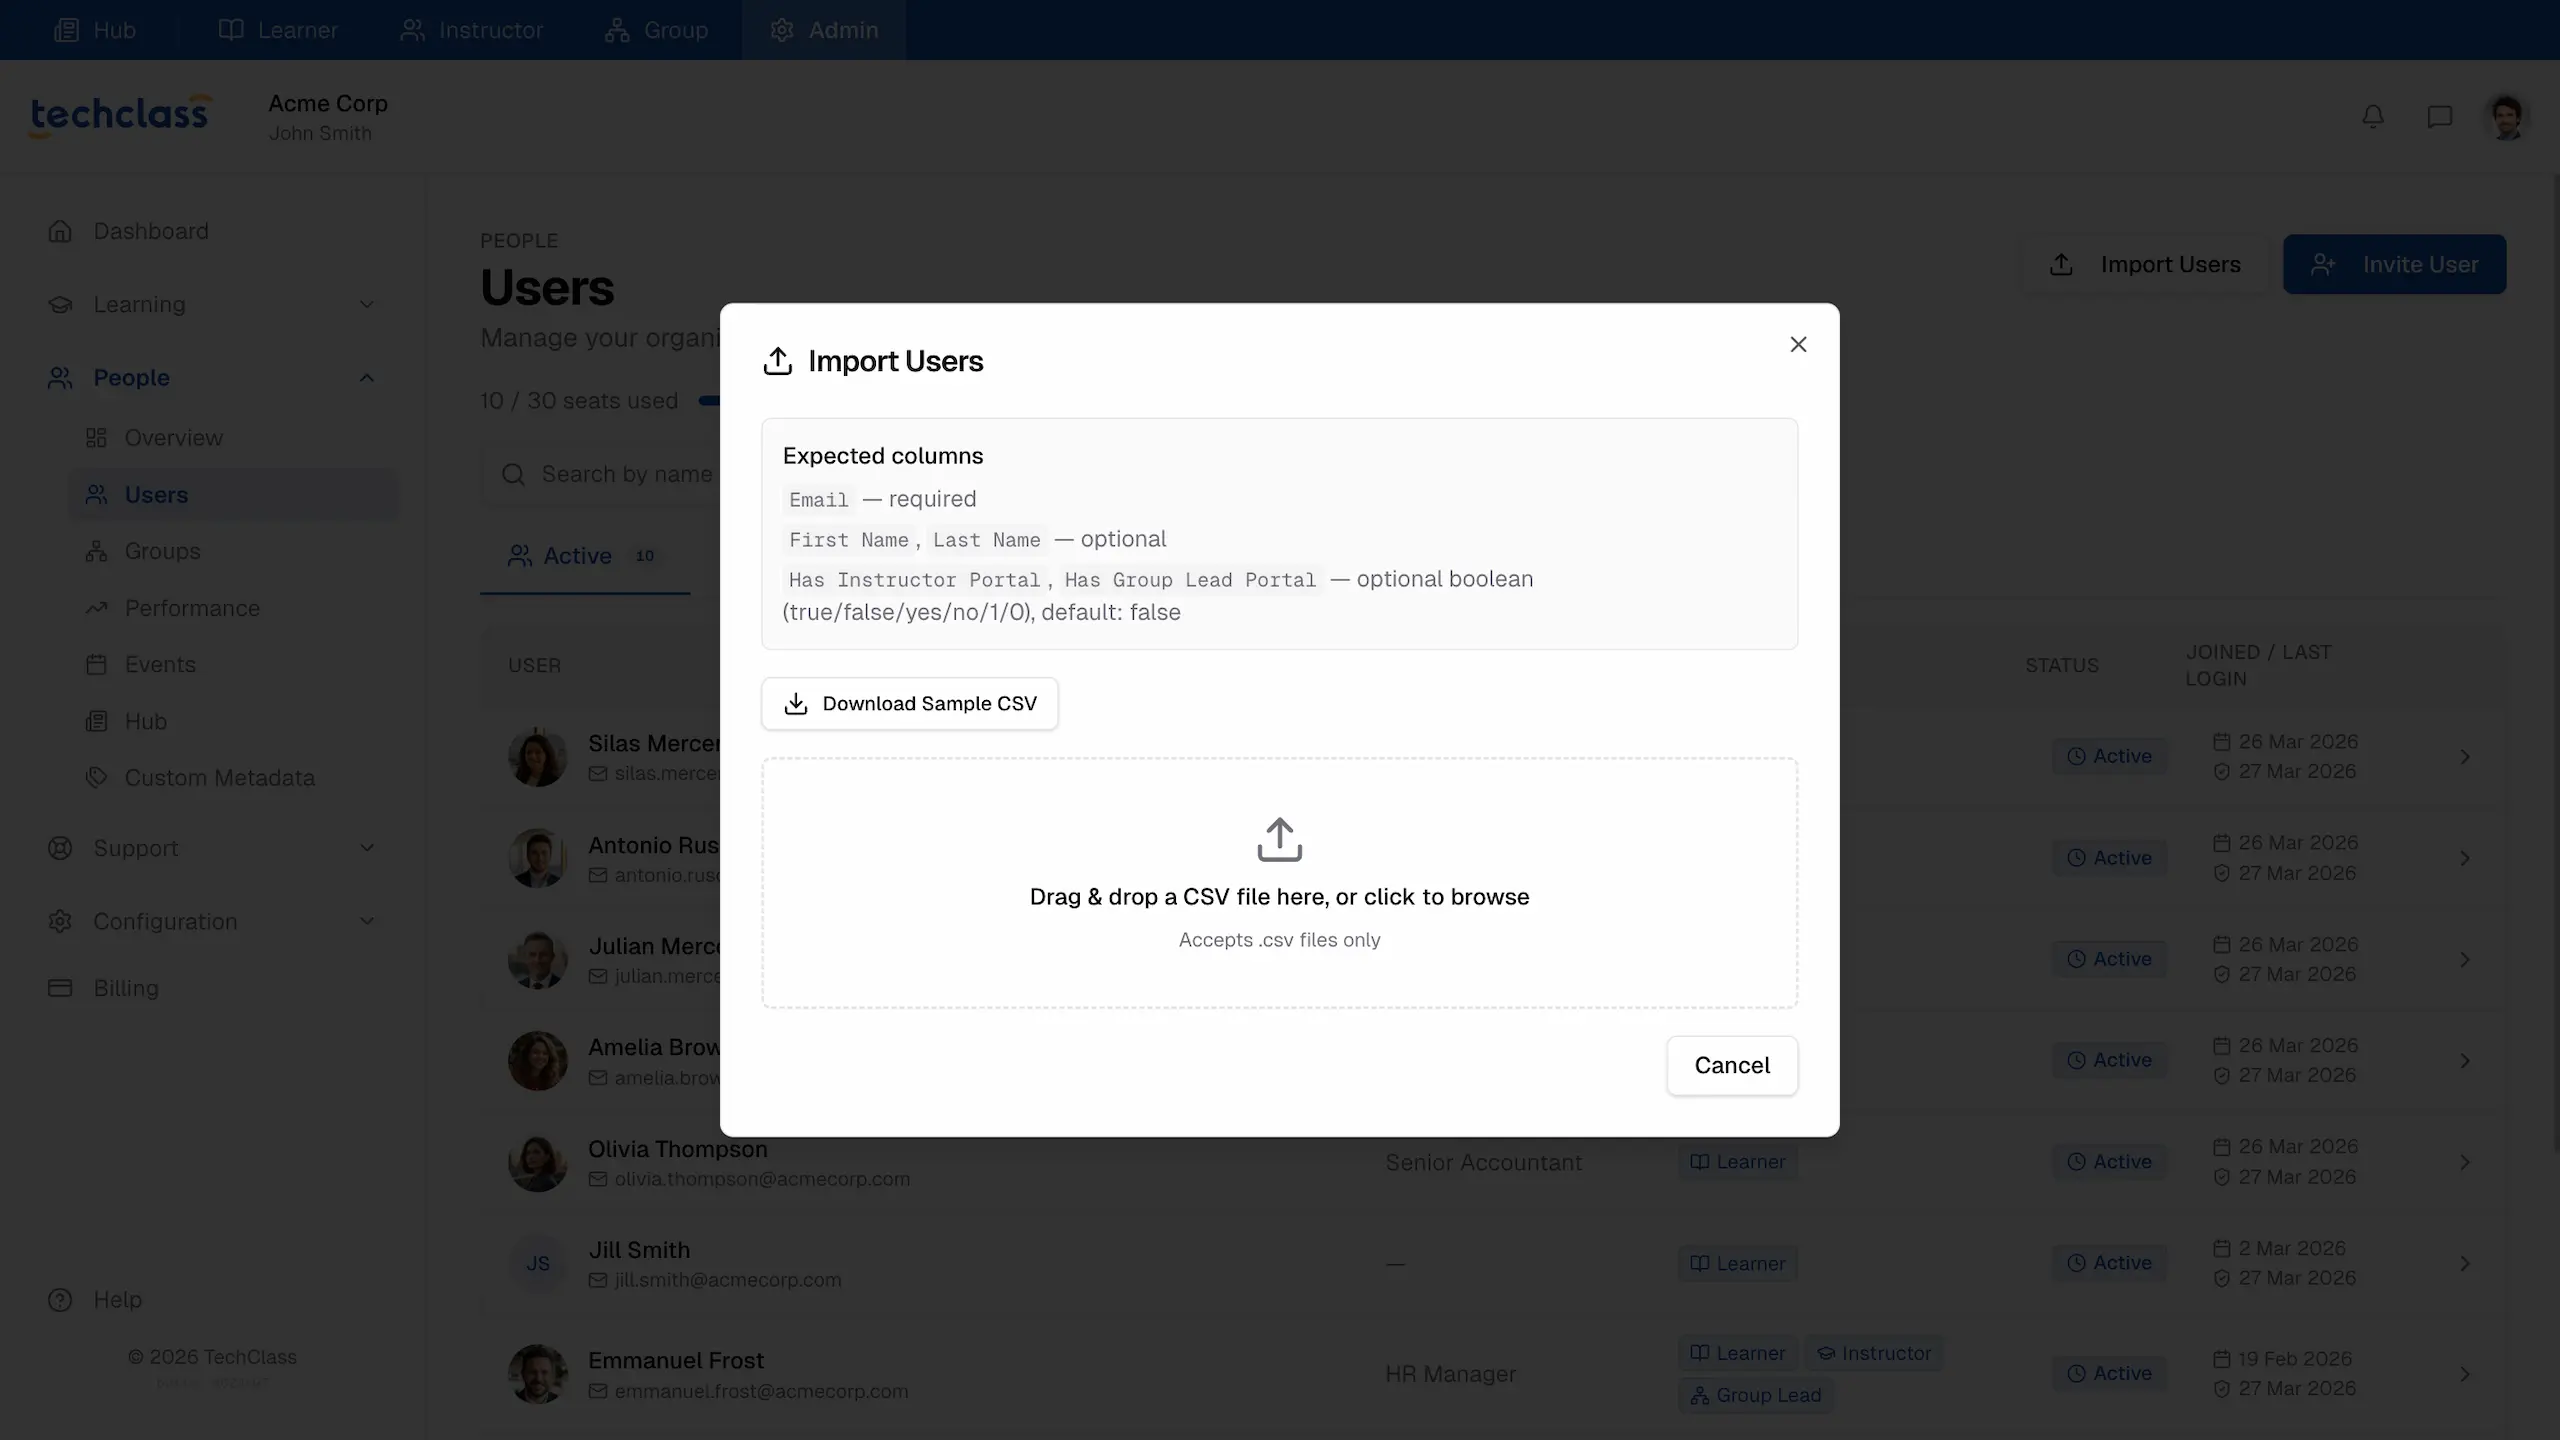This screenshot has height=1440, width=2560.
Task: Open John Smith profile avatar
Action: tap(2506, 117)
